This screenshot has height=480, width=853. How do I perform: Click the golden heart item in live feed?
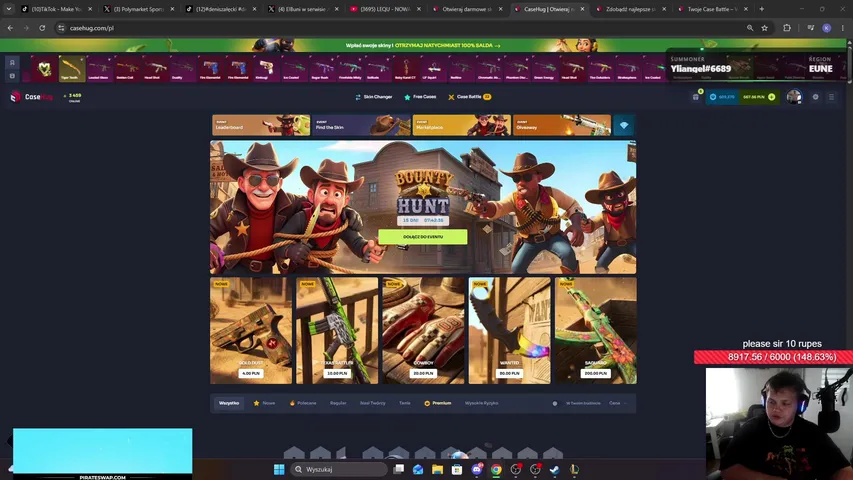coord(44,69)
